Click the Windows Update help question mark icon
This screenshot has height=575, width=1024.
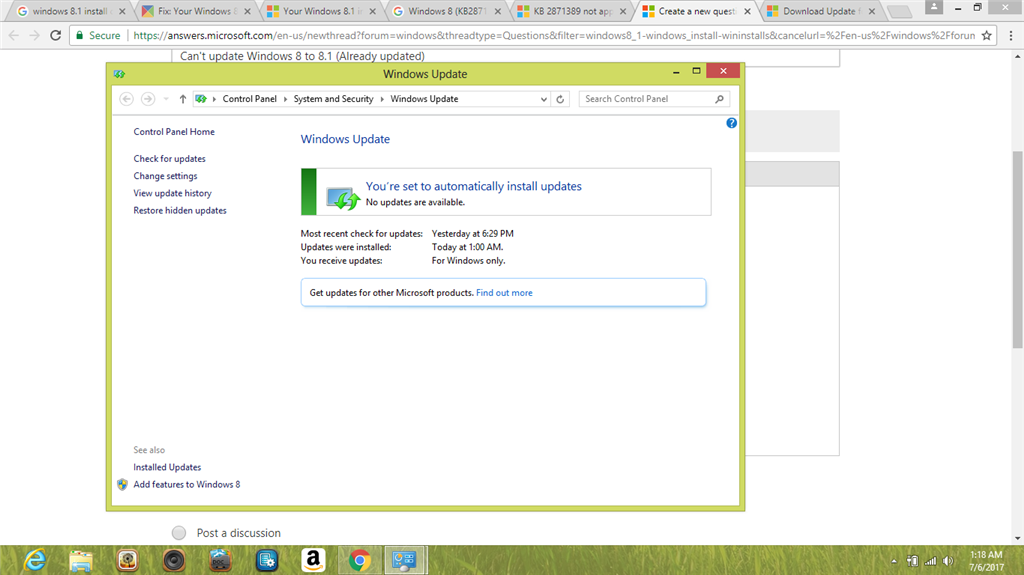click(731, 123)
